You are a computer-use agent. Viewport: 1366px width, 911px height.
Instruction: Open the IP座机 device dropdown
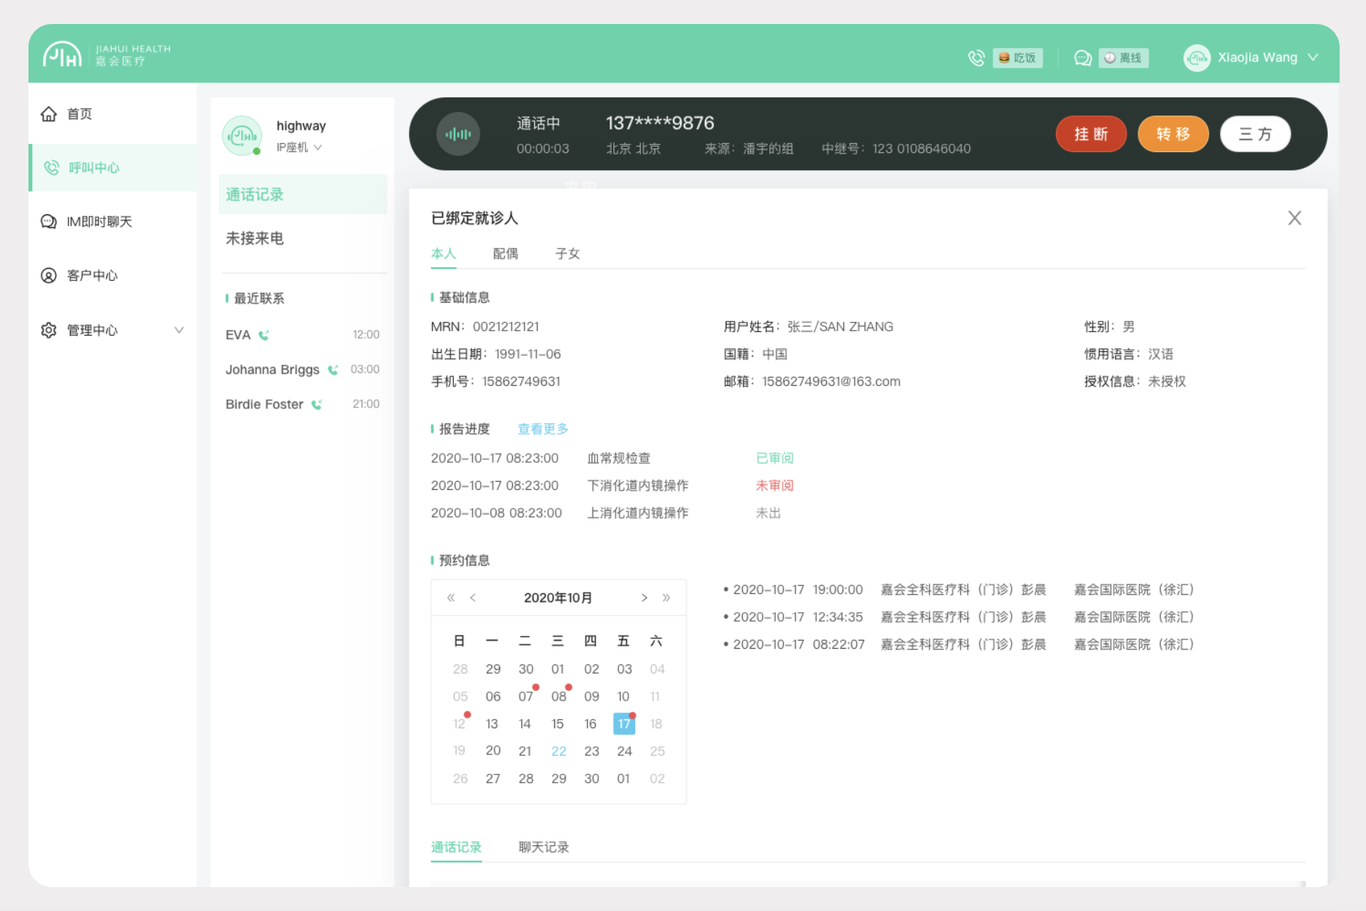coord(299,148)
